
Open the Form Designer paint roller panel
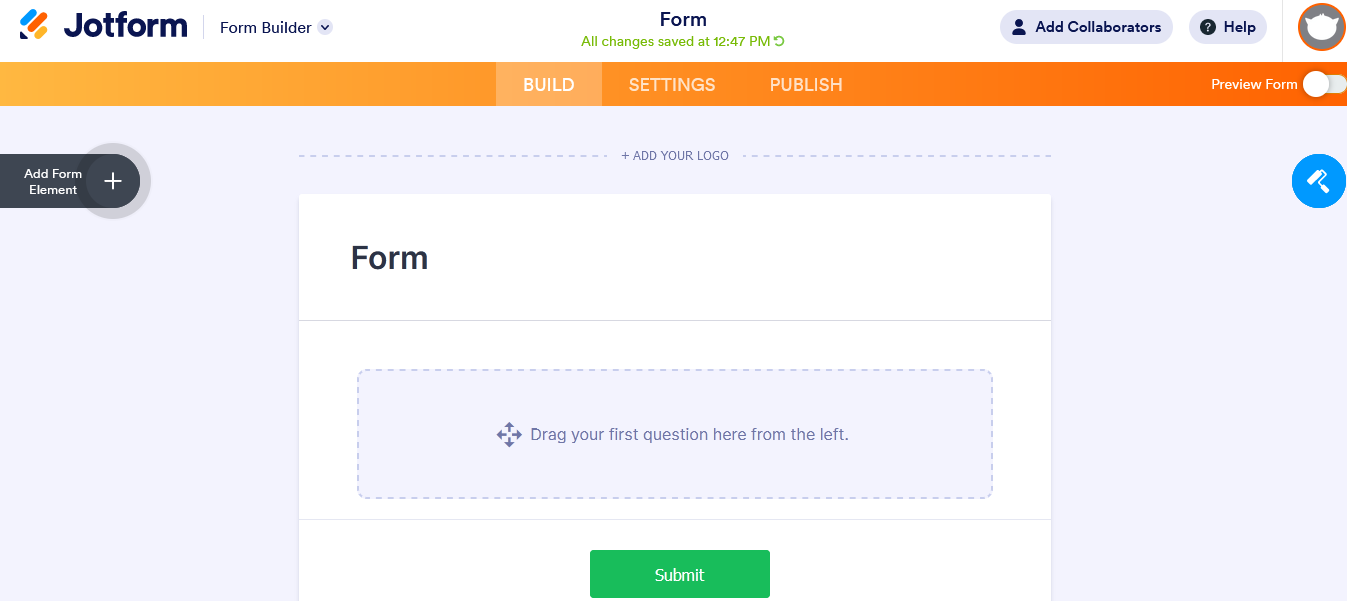(1318, 181)
